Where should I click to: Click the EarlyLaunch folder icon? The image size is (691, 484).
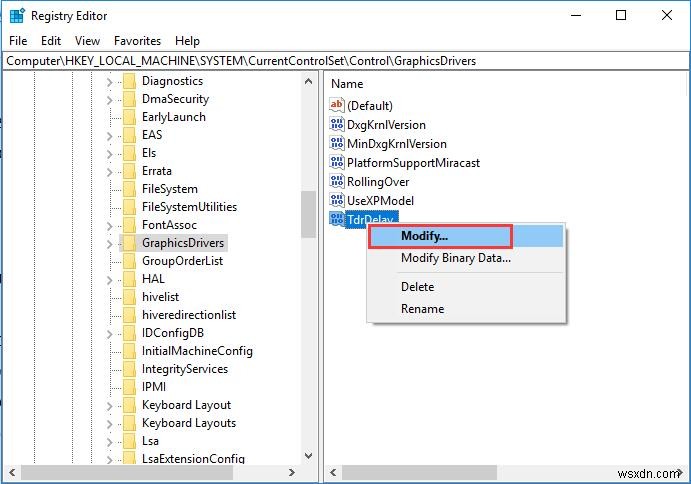point(130,117)
